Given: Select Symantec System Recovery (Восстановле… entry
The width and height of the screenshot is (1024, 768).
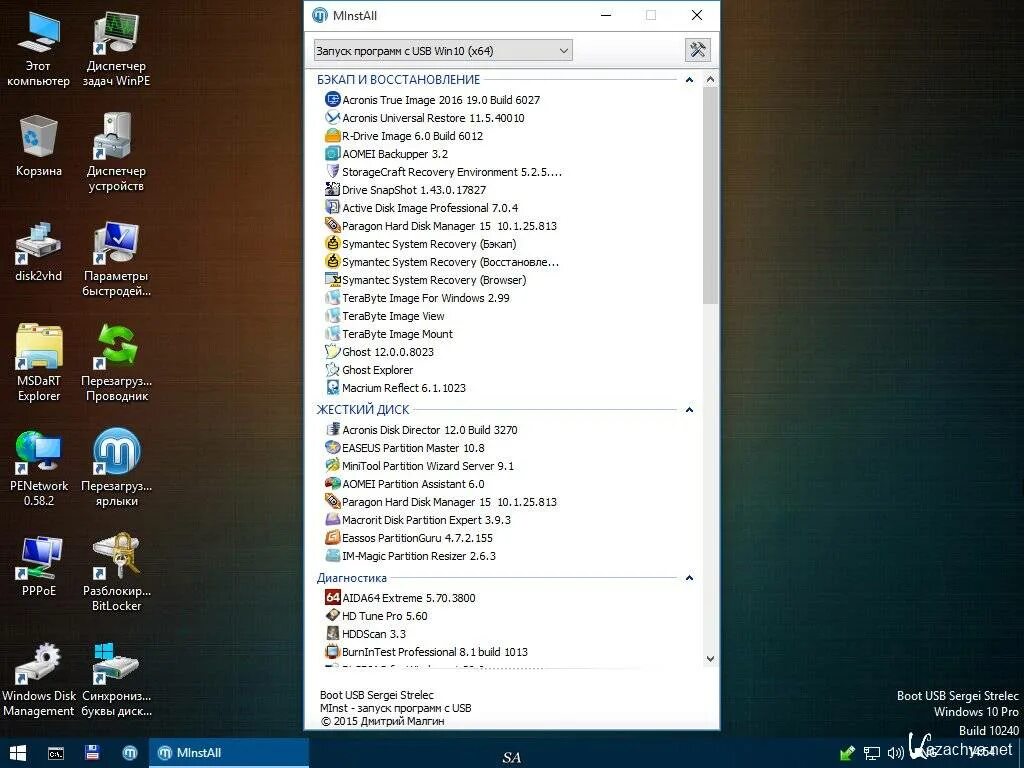Looking at the screenshot, I should [442, 262].
